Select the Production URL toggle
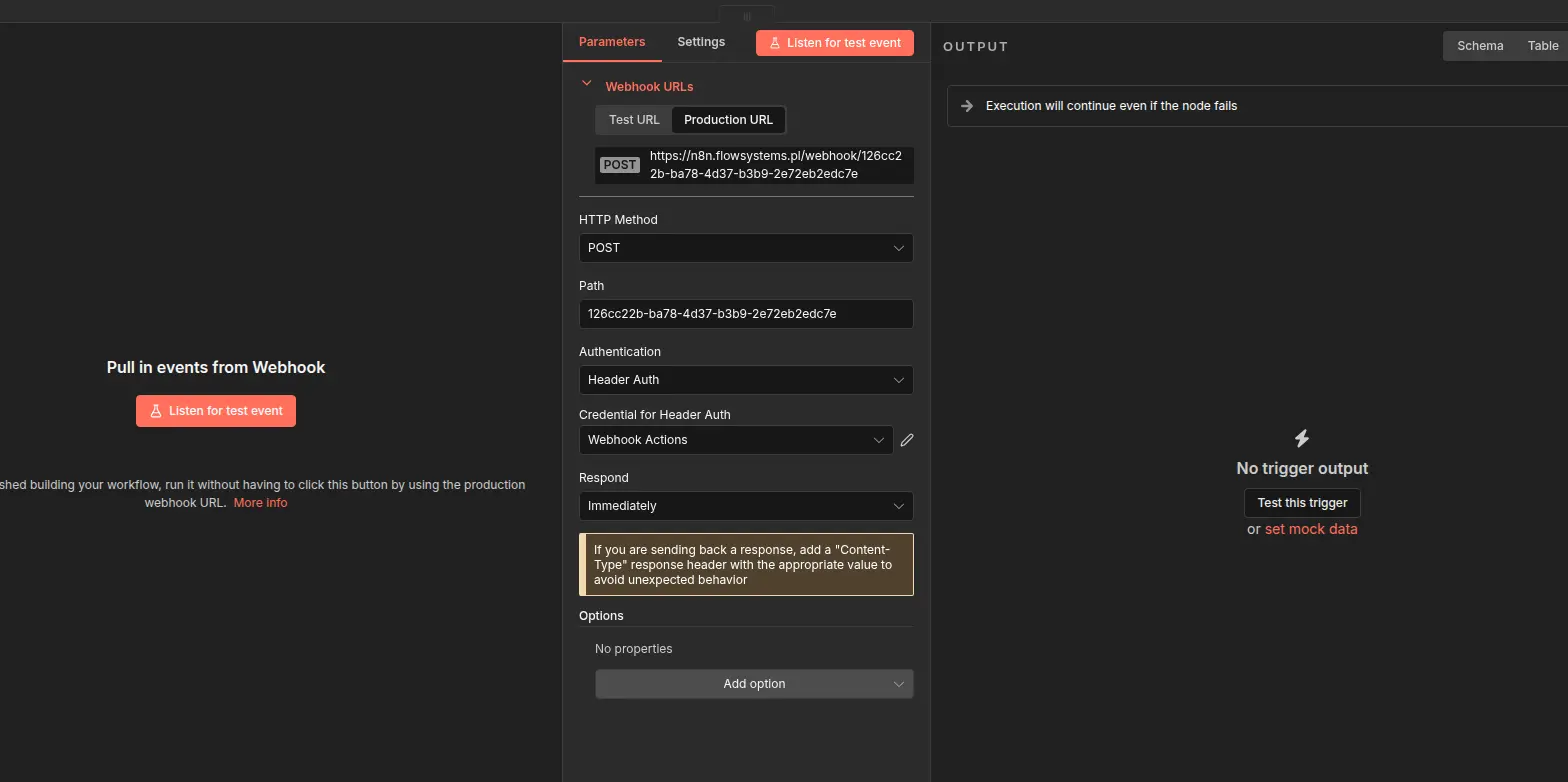Viewport: 1568px width, 782px height. click(x=728, y=120)
